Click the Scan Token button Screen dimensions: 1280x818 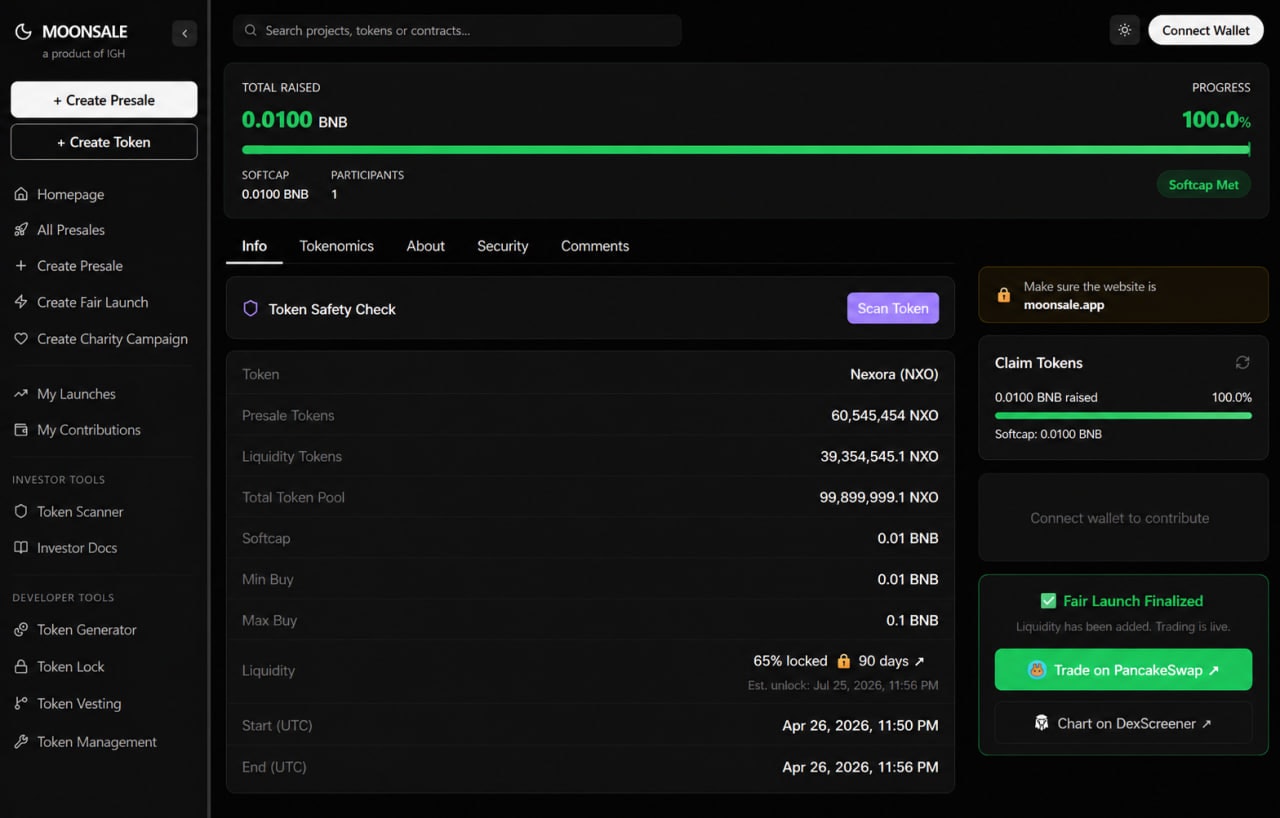893,308
